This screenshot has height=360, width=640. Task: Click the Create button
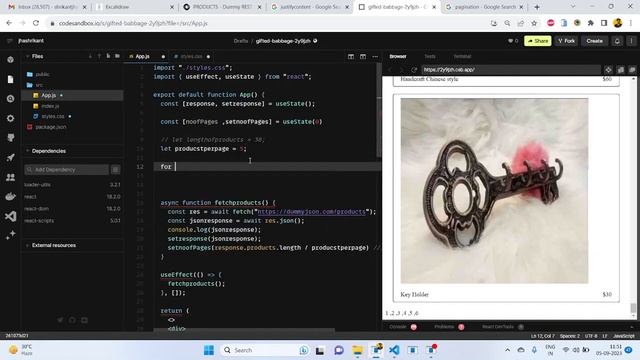pos(594,41)
